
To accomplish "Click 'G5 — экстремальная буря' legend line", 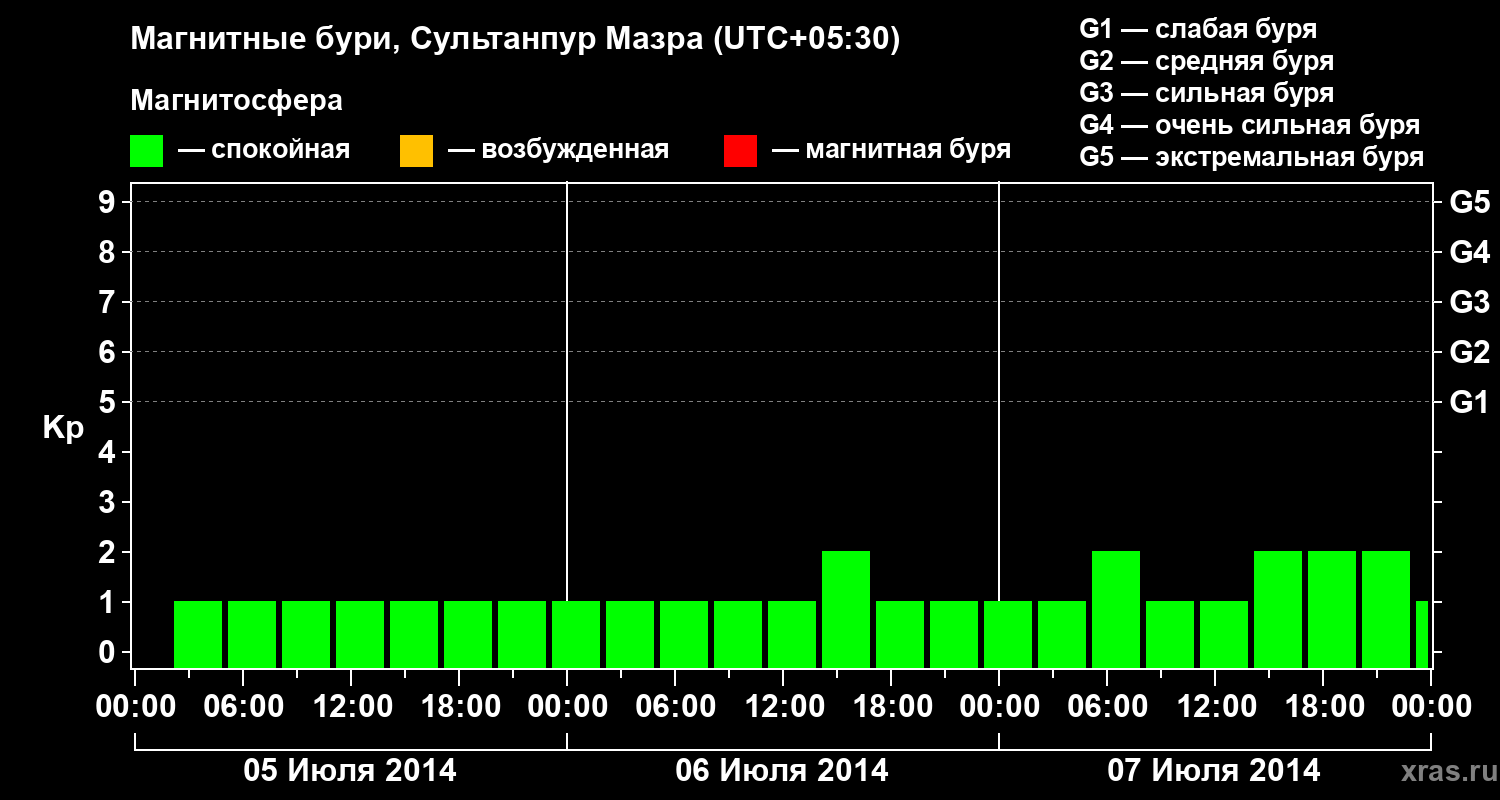I will [x=1252, y=157].
